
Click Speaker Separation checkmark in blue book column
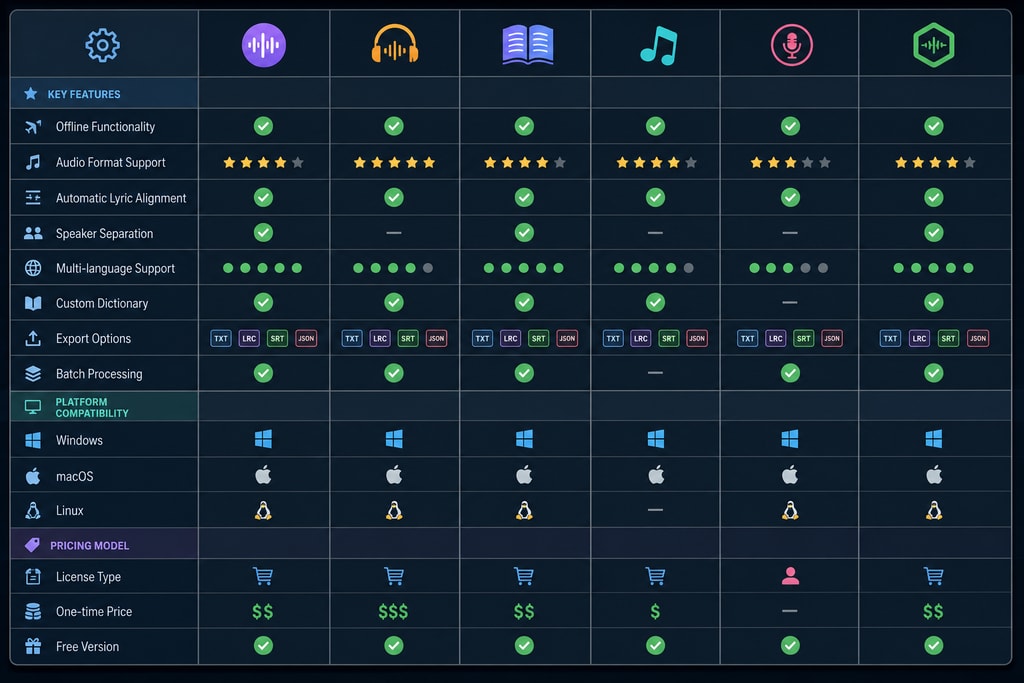click(x=524, y=232)
